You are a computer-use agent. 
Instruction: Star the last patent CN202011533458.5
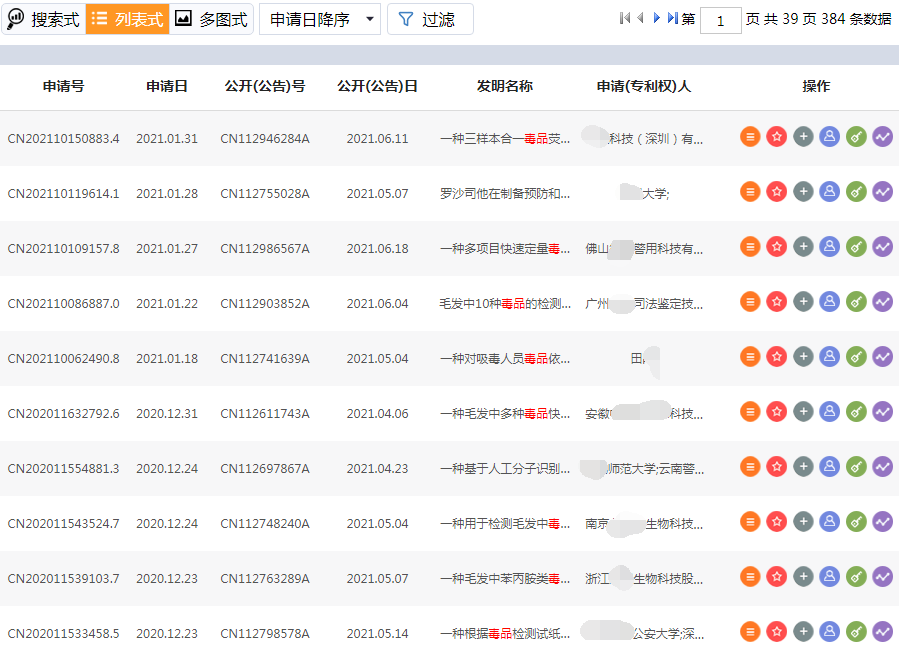point(777,631)
